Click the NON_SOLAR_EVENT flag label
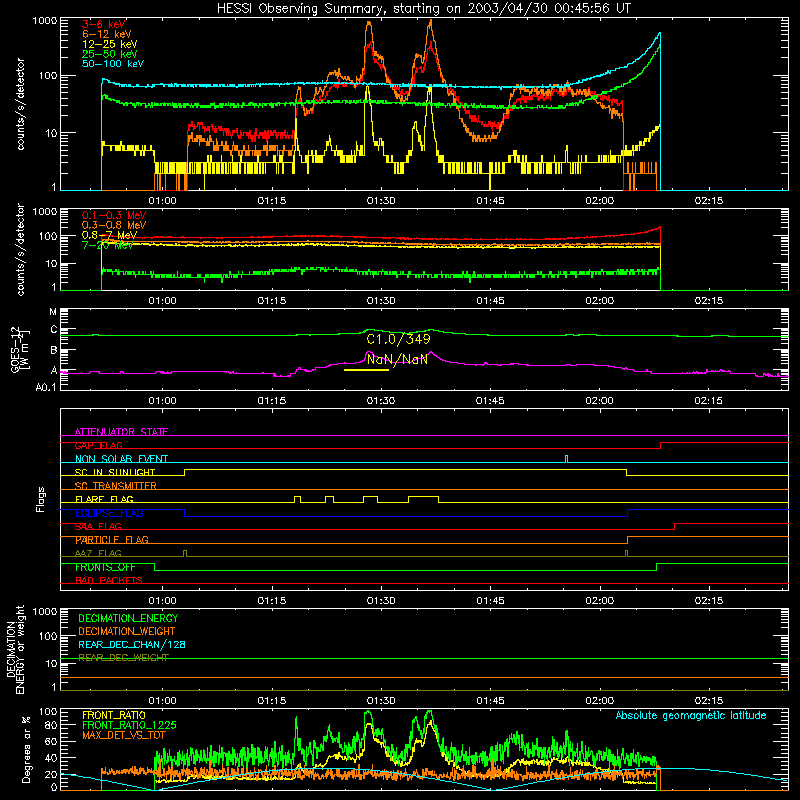The image size is (800, 800). click(121, 459)
